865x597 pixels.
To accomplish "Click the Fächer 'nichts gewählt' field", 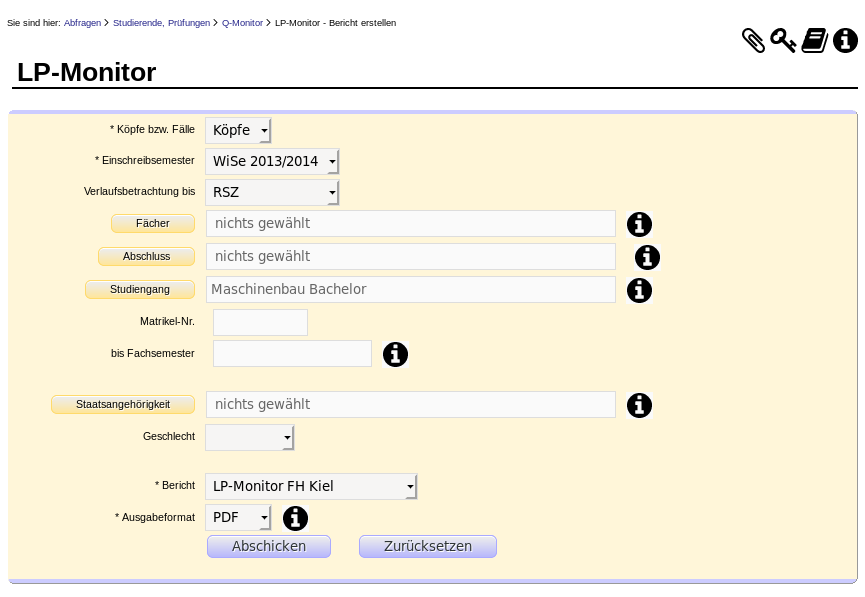I will (411, 223).
